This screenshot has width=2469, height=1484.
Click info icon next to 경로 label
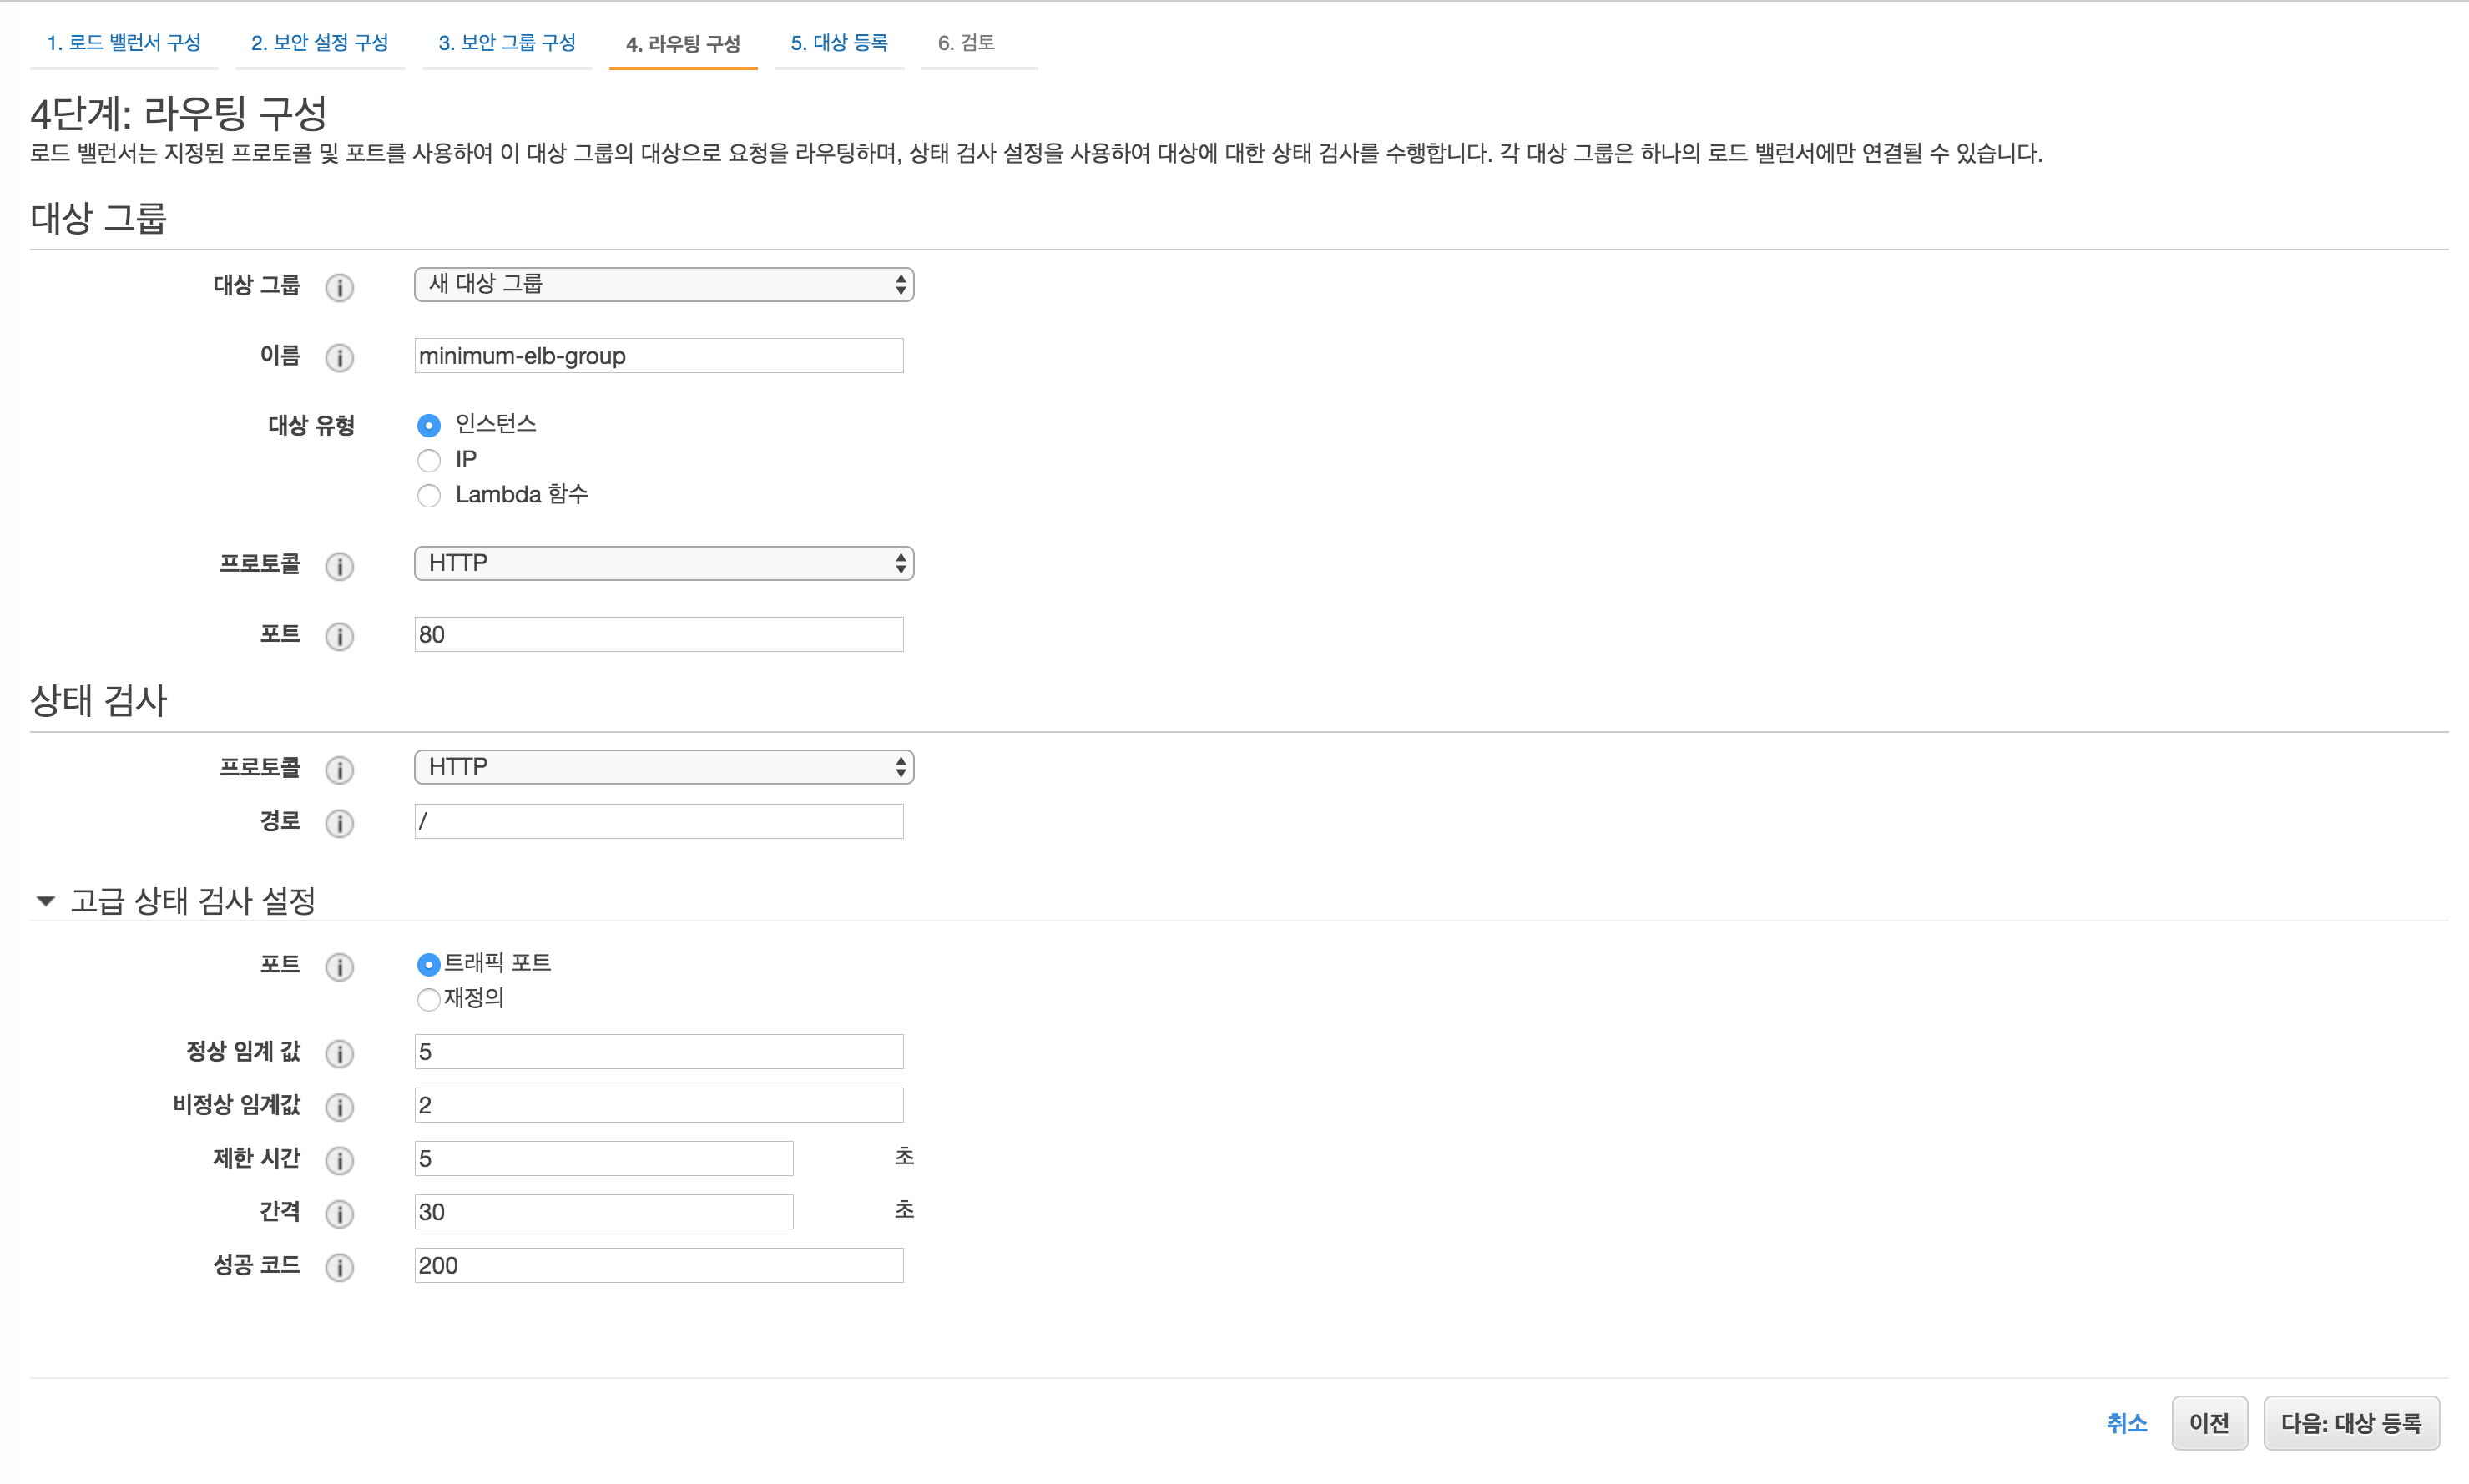tap(339, 824)
